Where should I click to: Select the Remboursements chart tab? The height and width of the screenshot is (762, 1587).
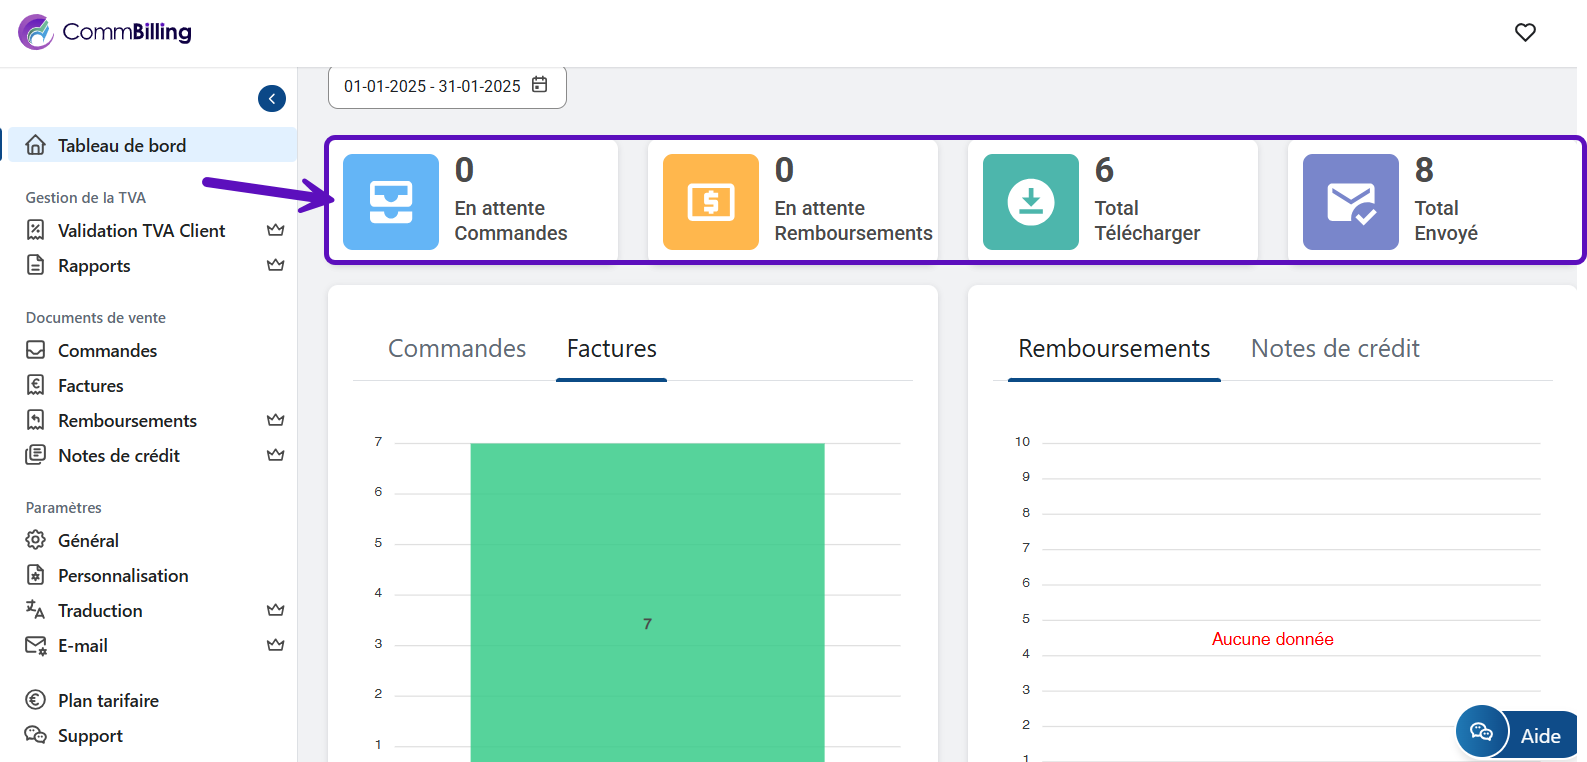pos(1114,349)
